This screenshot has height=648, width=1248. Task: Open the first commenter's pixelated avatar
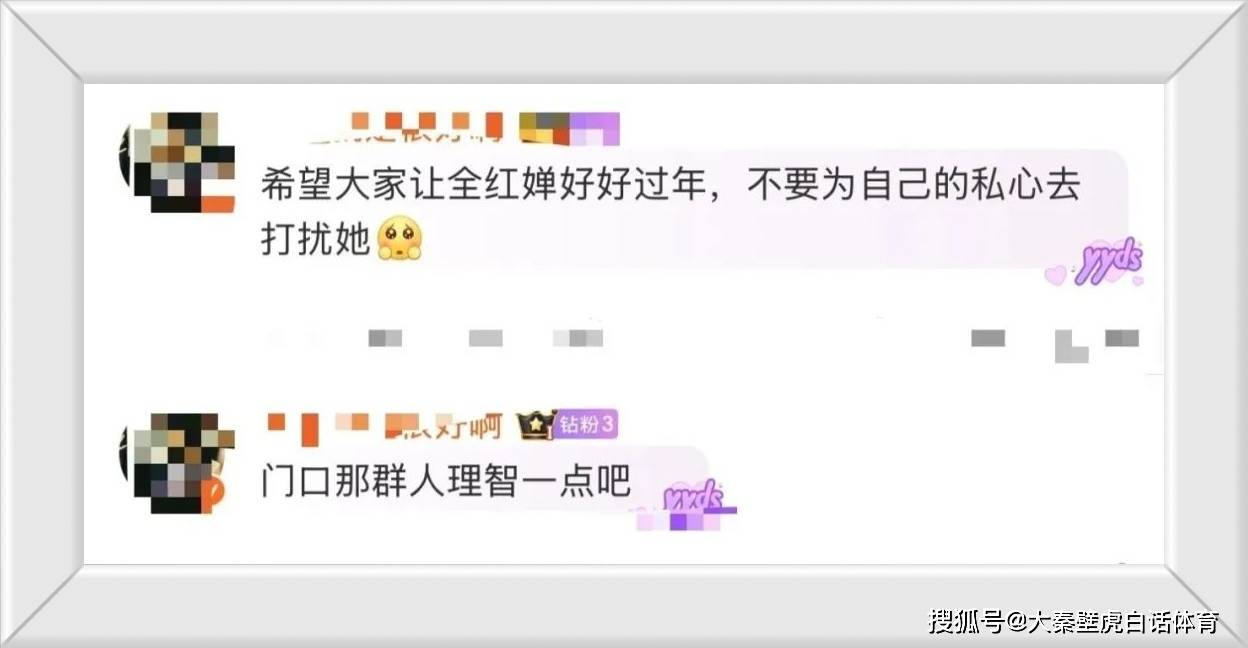(177, 162)
